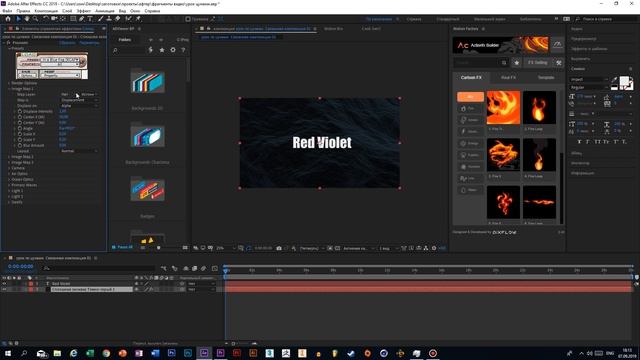Select the Eraser tool

tap(118, 19)
